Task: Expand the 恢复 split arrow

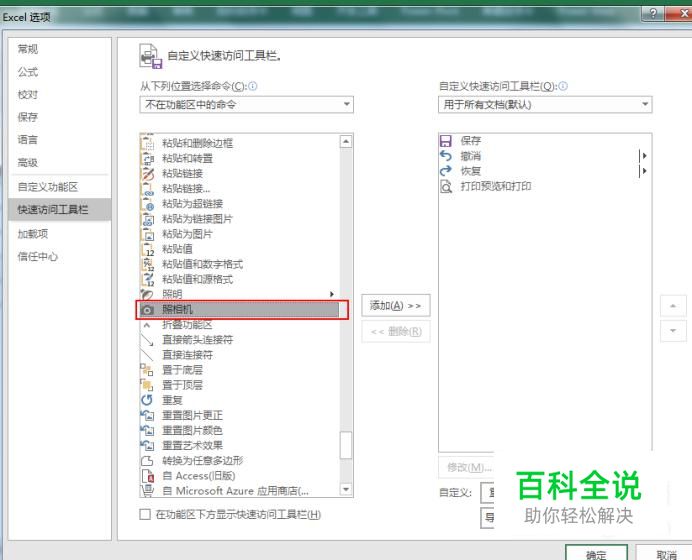Action: click(643, 171)
